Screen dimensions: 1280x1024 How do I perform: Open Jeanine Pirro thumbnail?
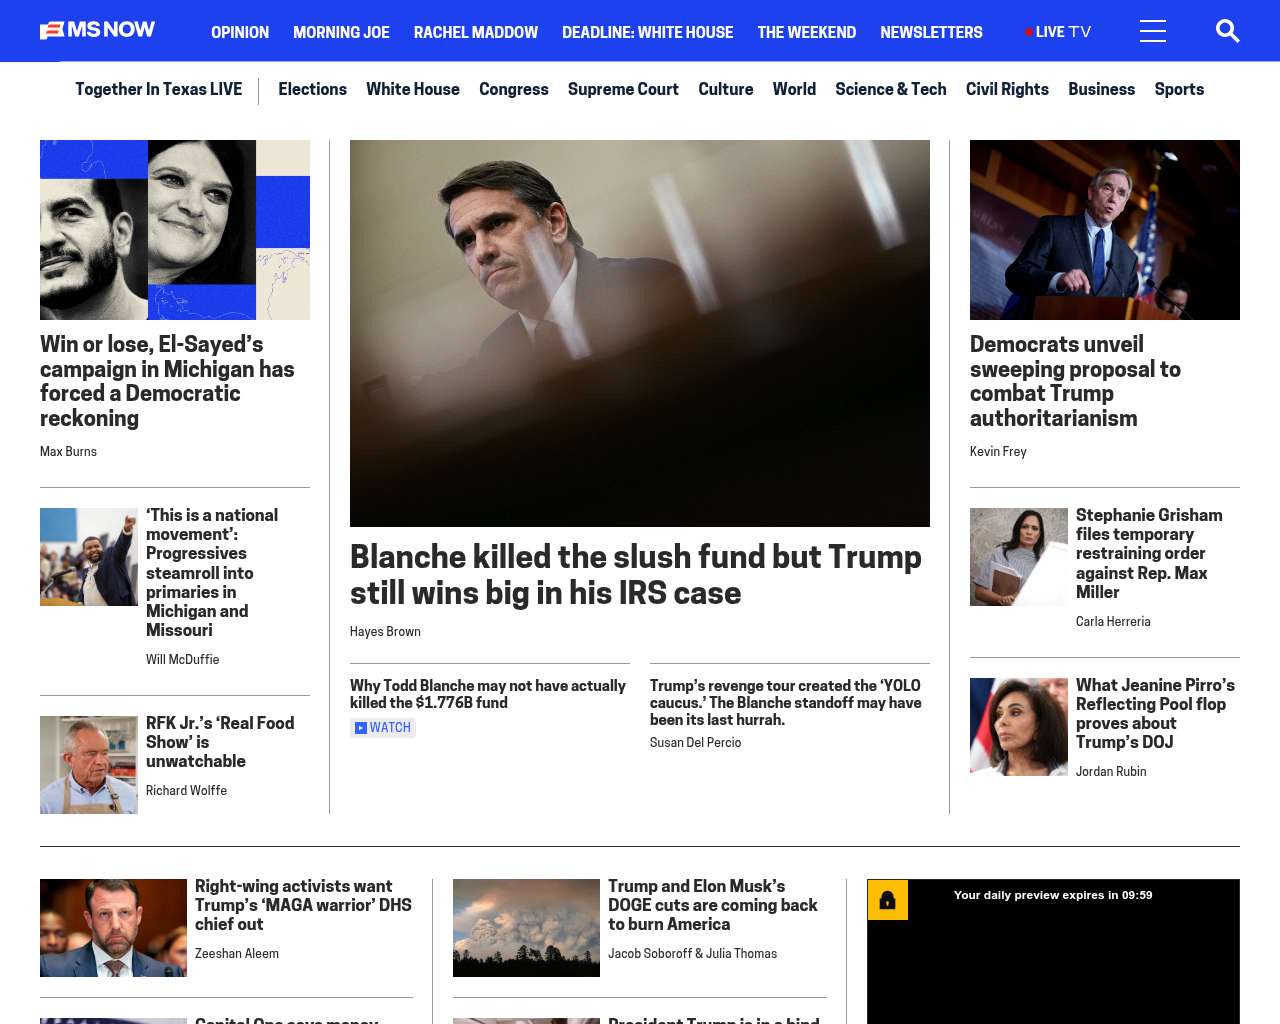tap(1019, 727)
